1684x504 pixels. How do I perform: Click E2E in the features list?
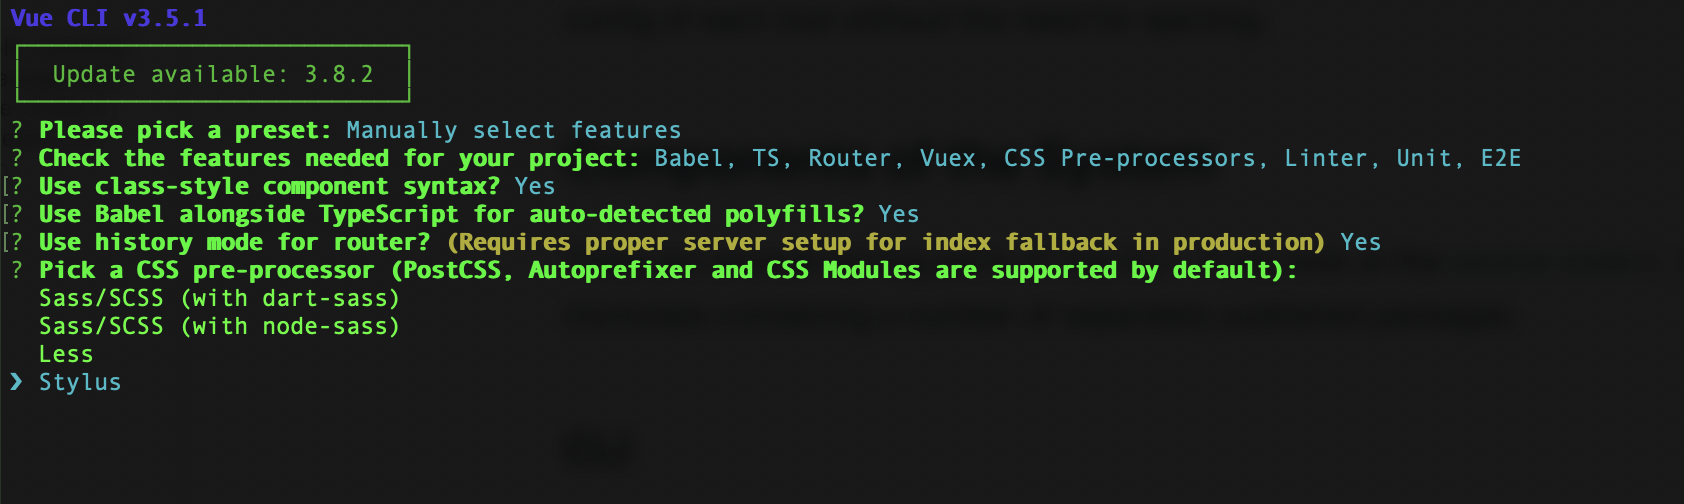tap(1500, 158)
